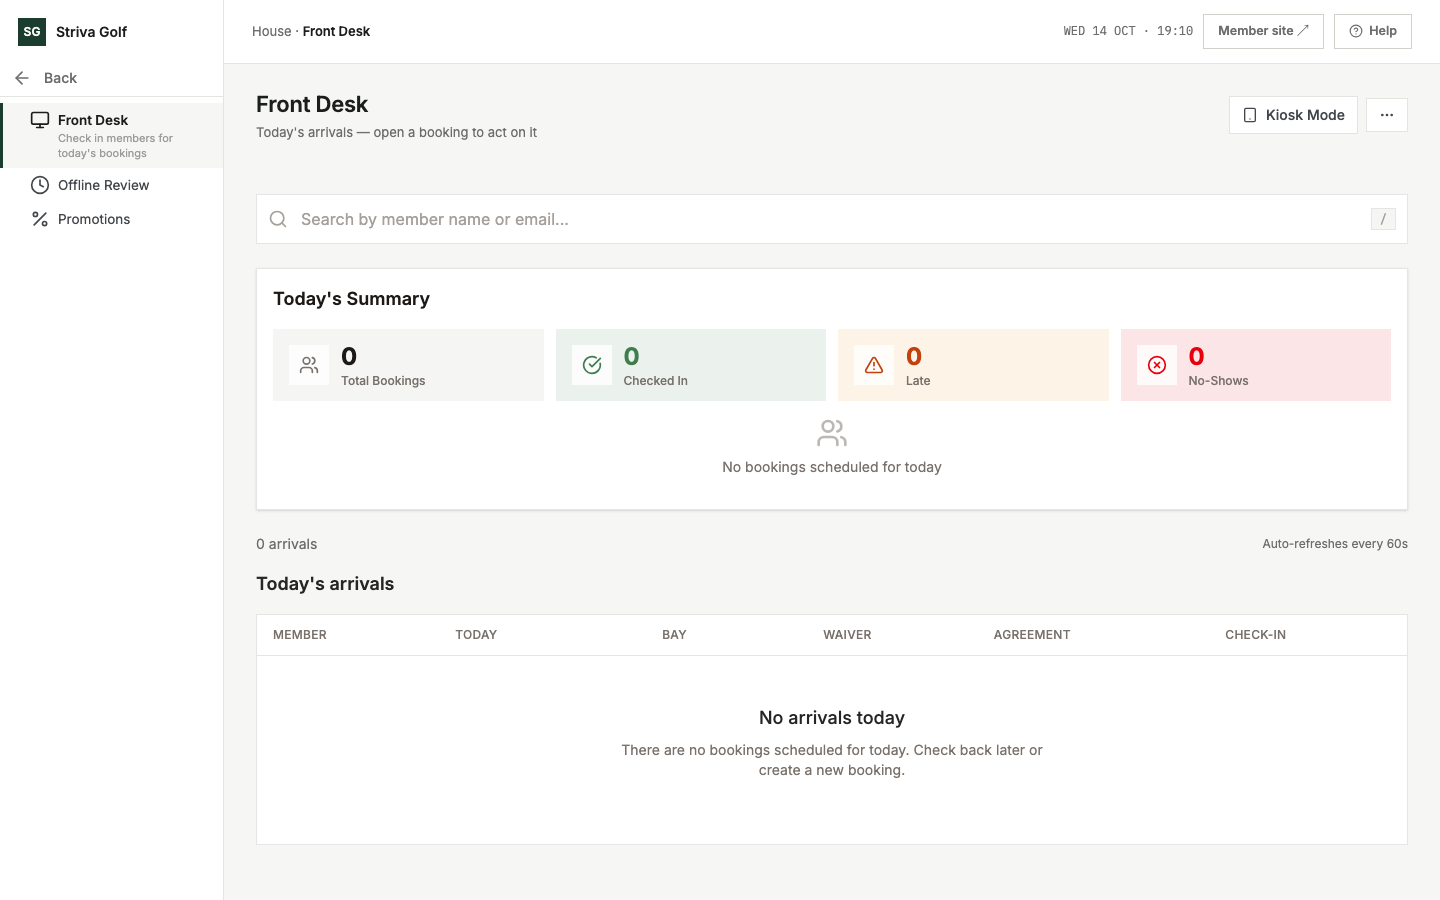Click the House breadcrumb link
The width and height of the screenshot is (1440, 900).
coord(272,31)
